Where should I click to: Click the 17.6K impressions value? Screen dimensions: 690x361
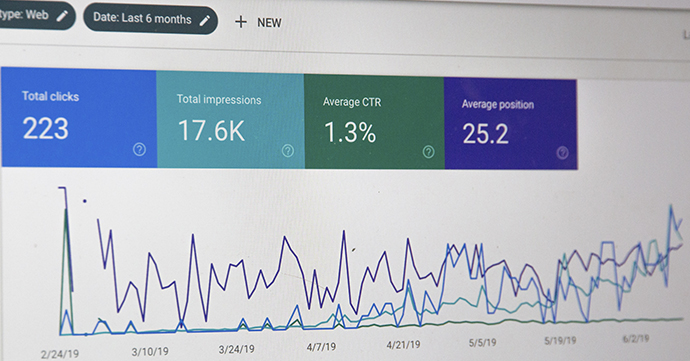coord(211,131)
